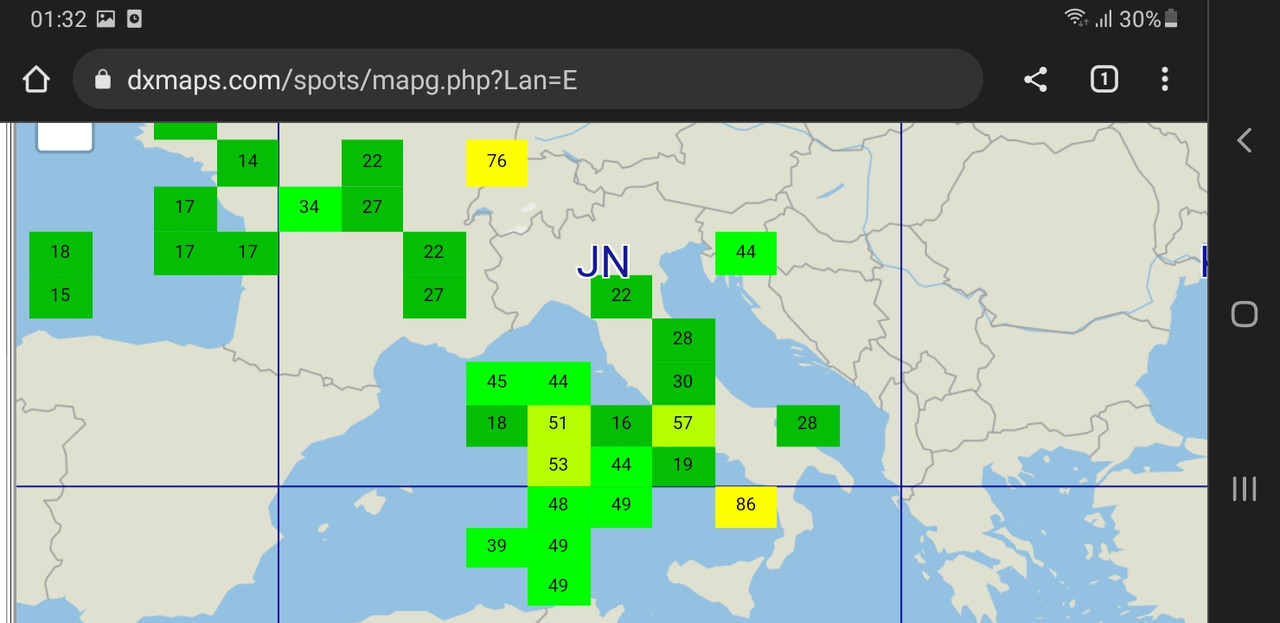1280x623 pixels.
Task: Select the 49 square beside the 39 square
Action: click(x=558, y=547)
